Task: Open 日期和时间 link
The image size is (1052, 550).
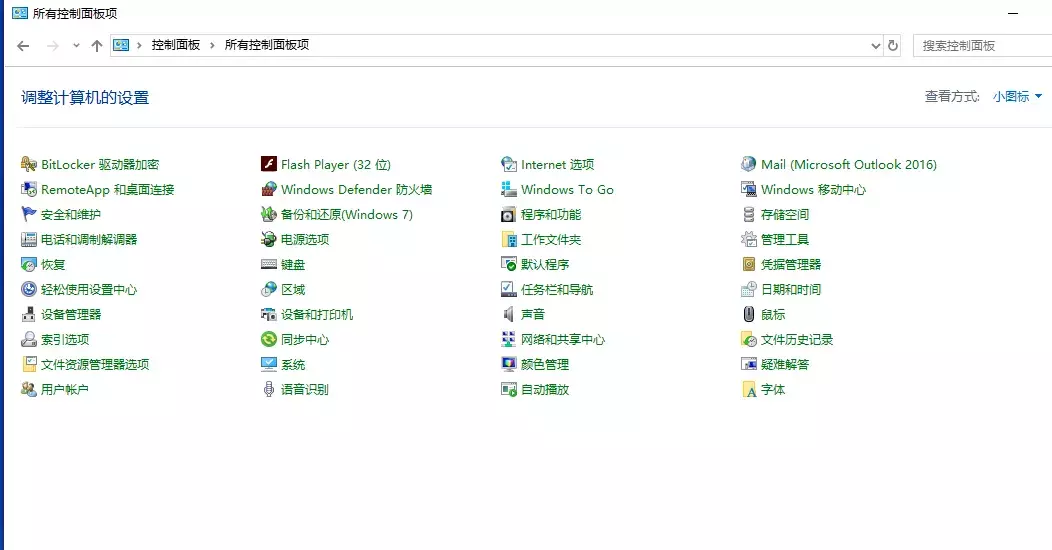Action: pyautogui.click(x=791, y=289)
